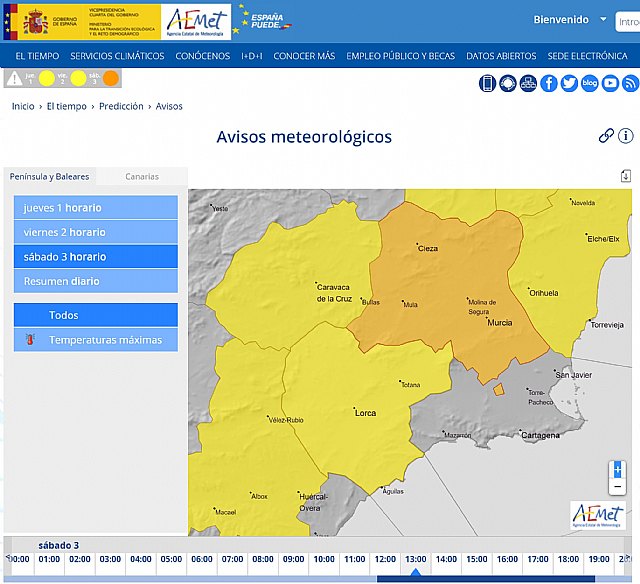Open AEMET YouTube channel icon

[610, 83]
